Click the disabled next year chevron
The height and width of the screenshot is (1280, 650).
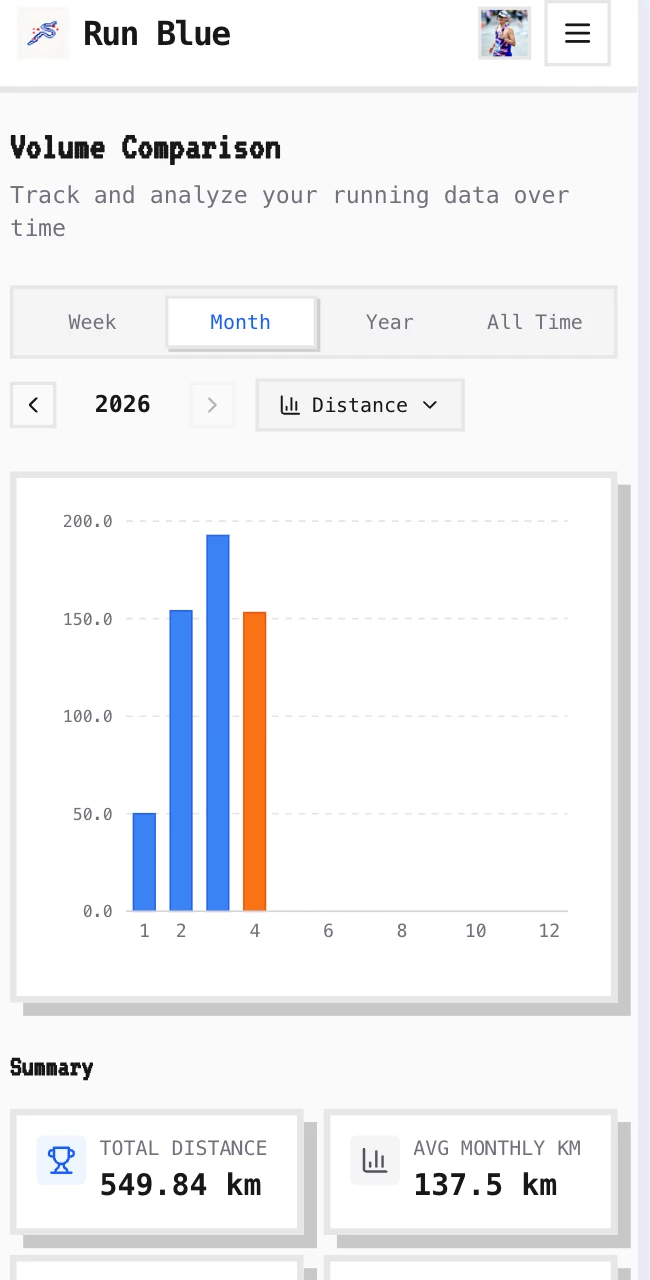point(212,405)
